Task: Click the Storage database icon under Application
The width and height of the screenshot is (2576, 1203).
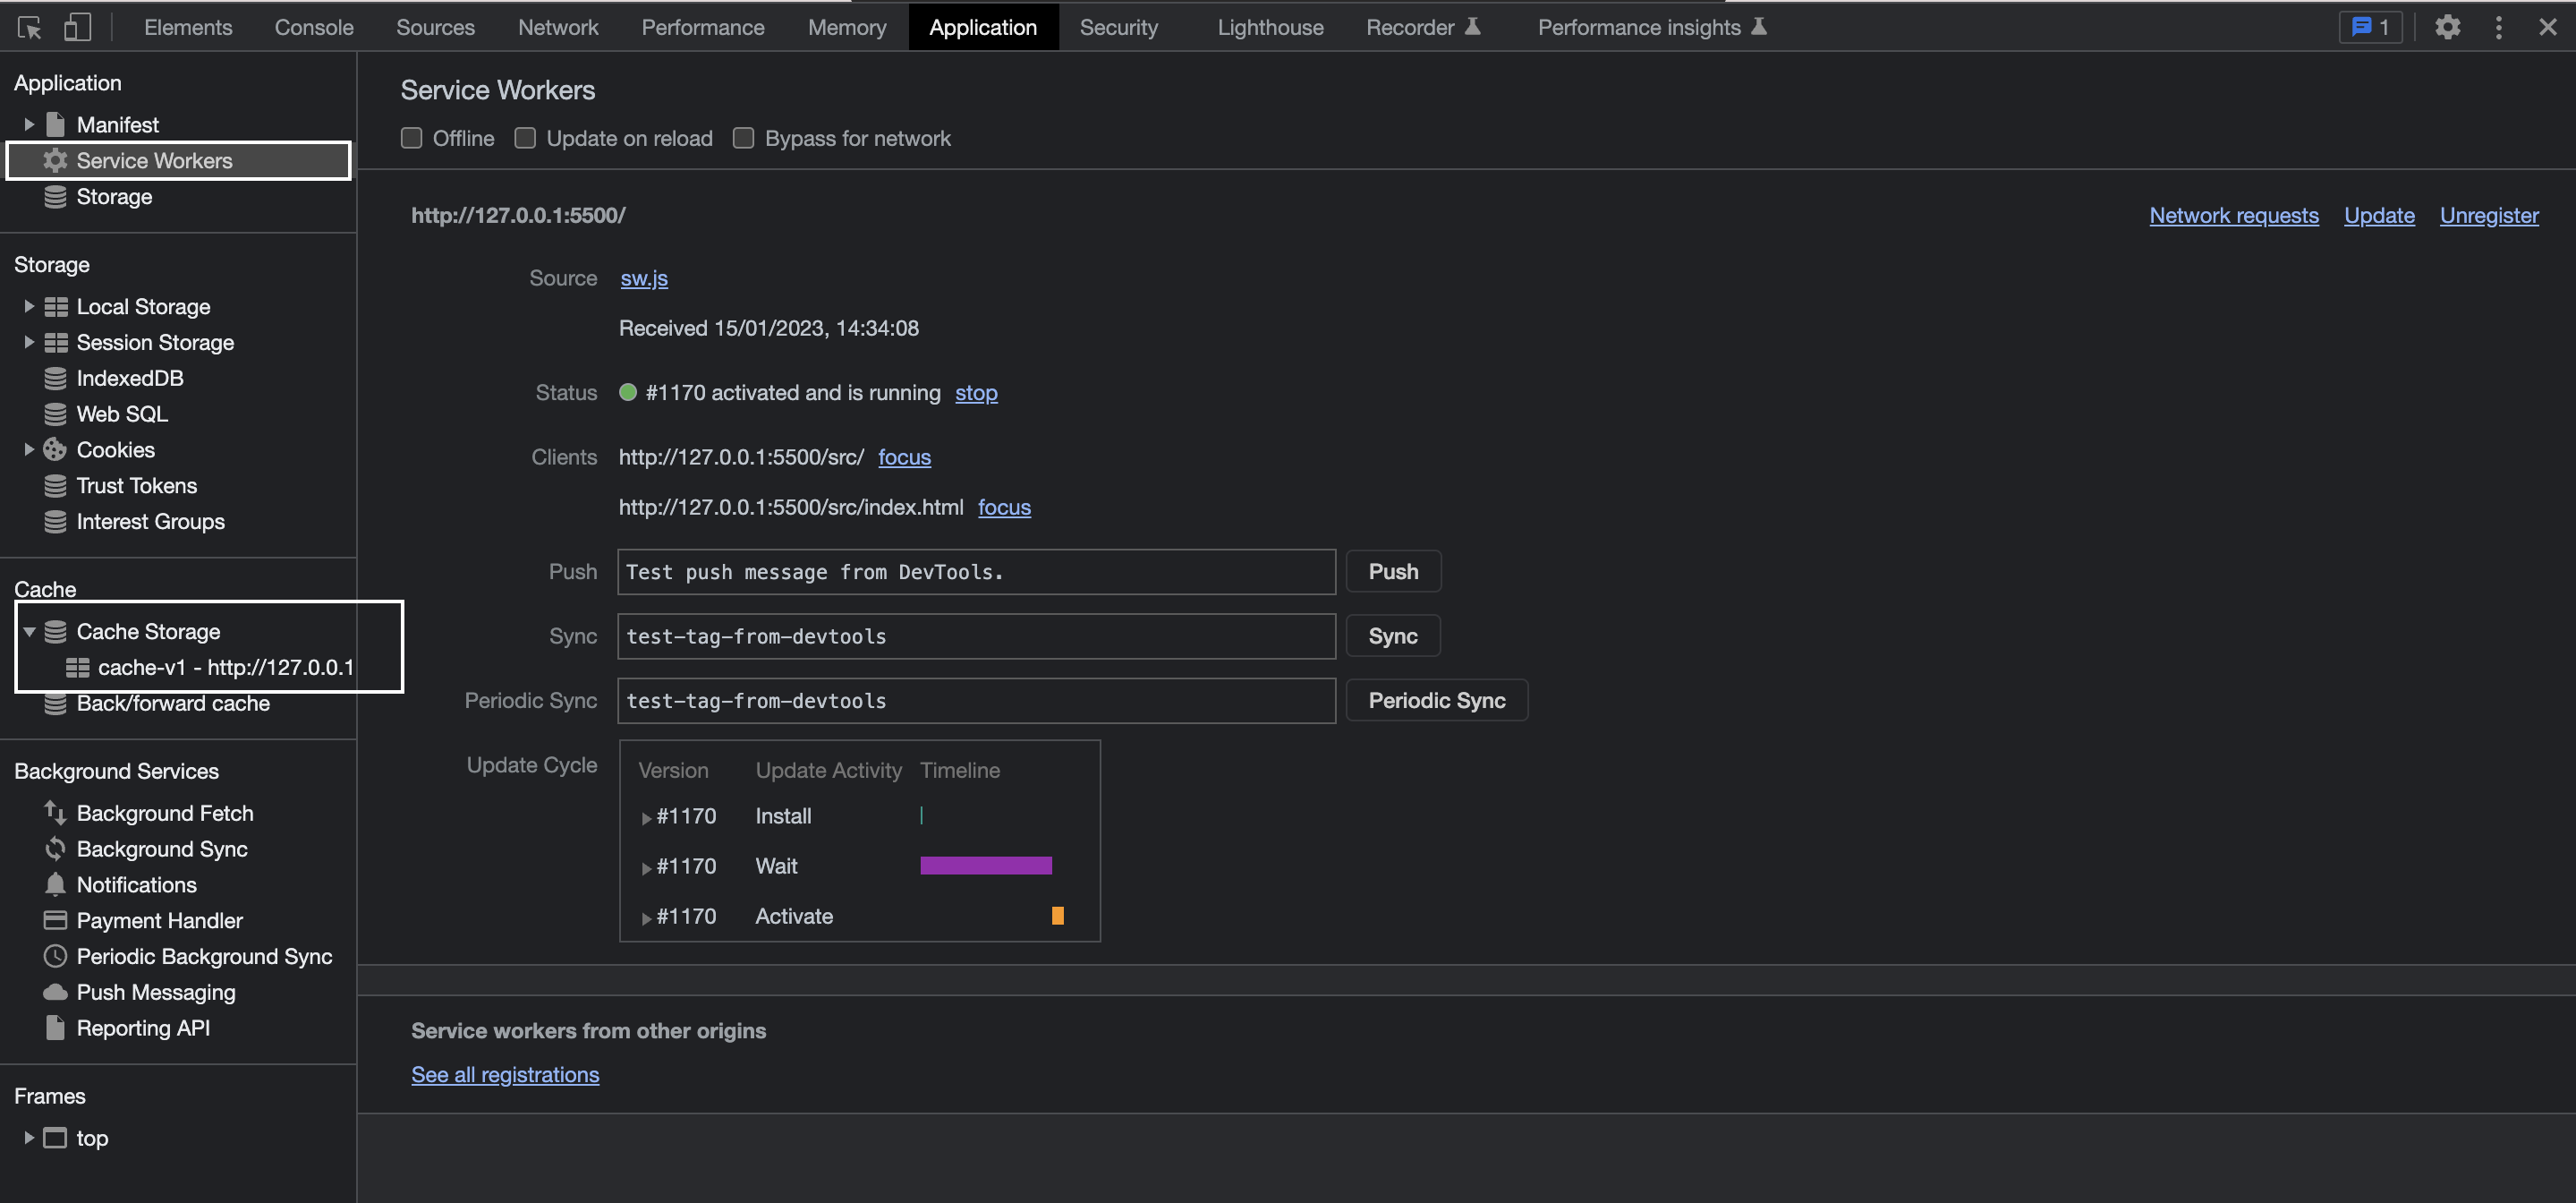Action: (55, 197)
